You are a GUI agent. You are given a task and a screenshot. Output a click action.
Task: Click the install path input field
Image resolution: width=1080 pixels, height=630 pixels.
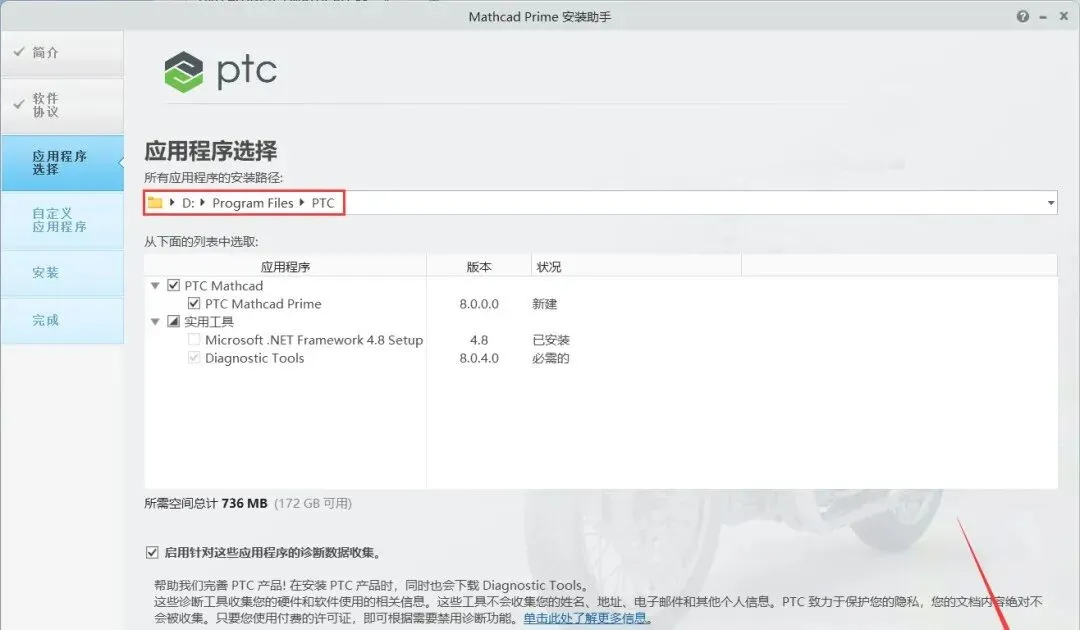[601, 202]
